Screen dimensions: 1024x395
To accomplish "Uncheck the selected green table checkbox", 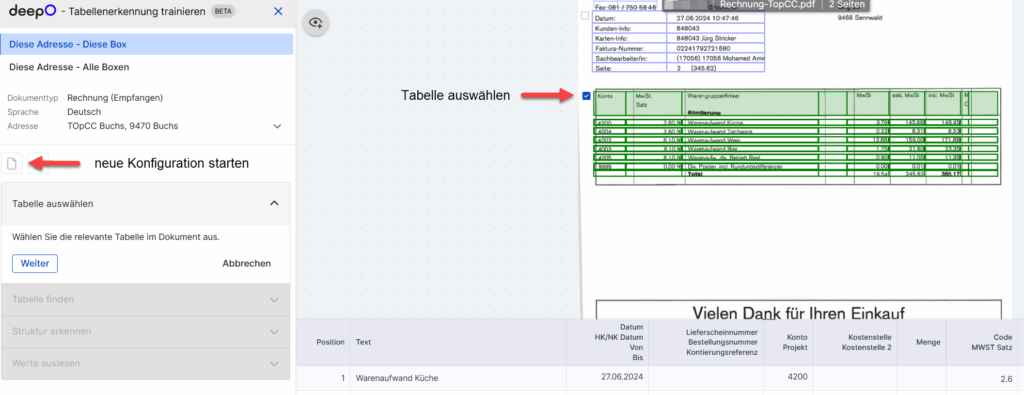I will [x=586, y=96].
